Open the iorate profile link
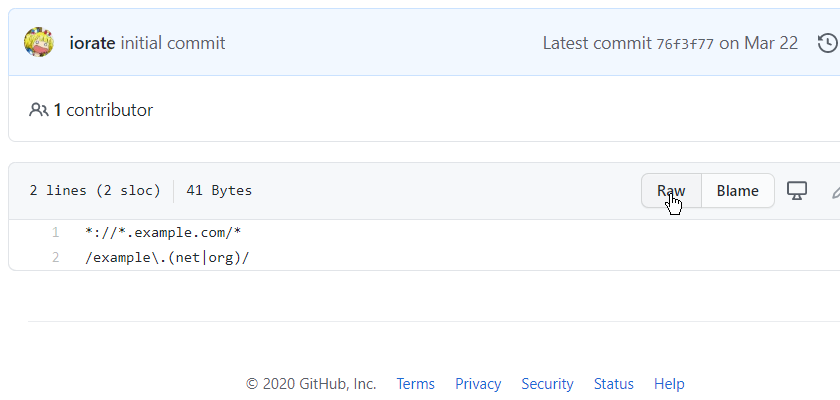 point(93,43)
